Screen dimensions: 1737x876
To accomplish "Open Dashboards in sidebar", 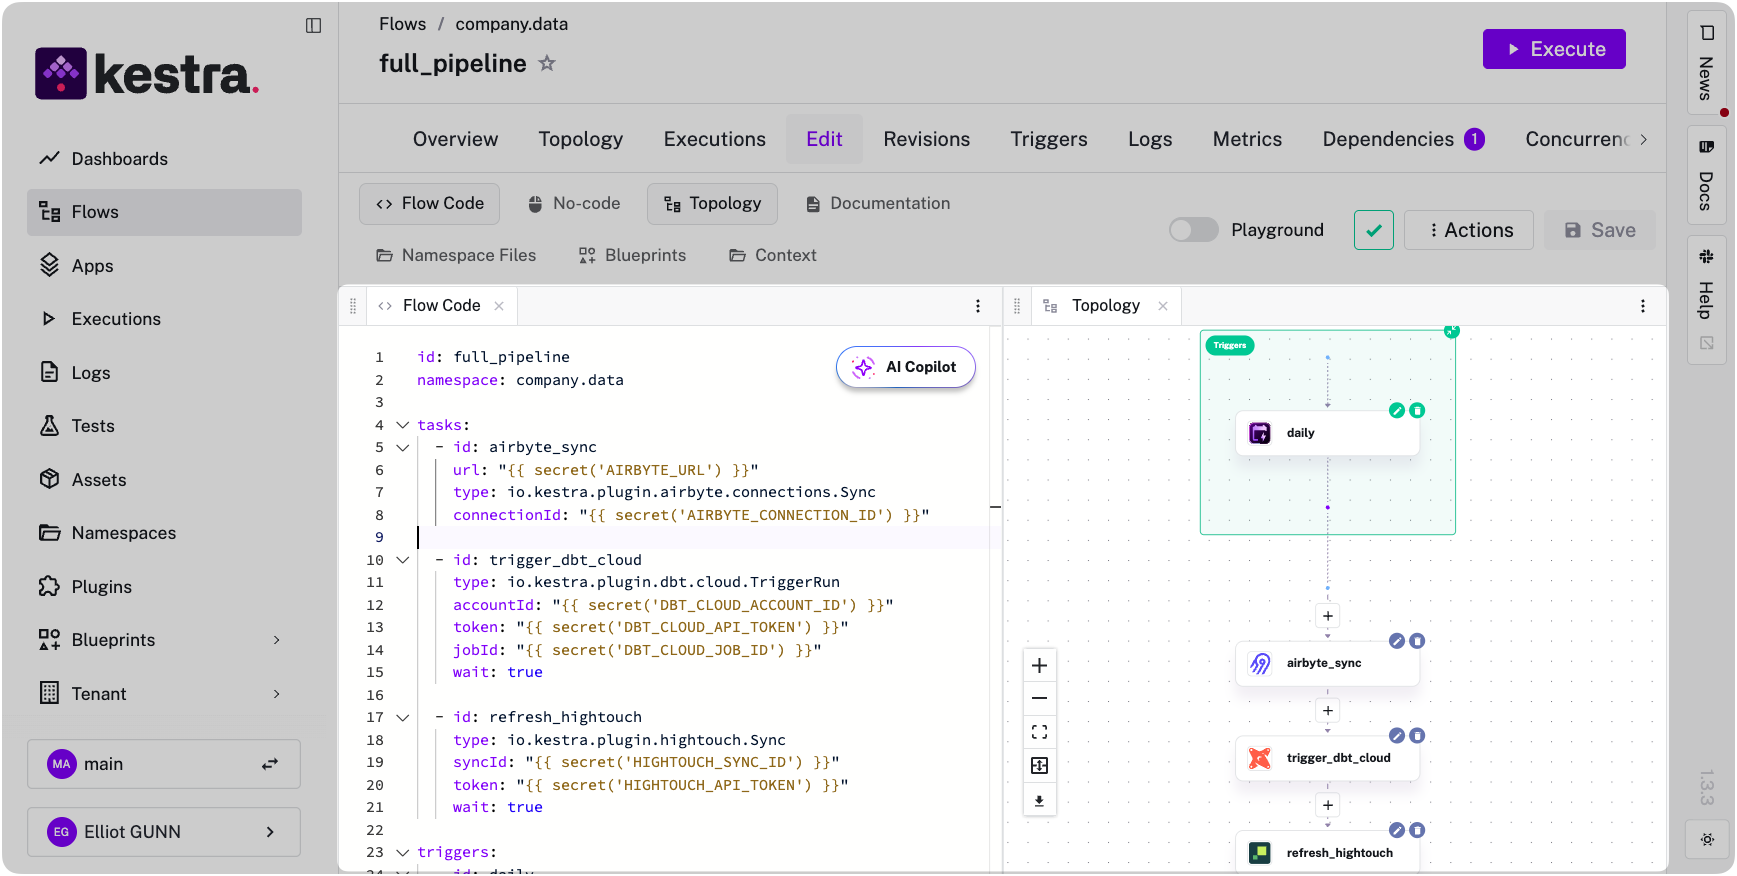I will click(x=164, y=159).
